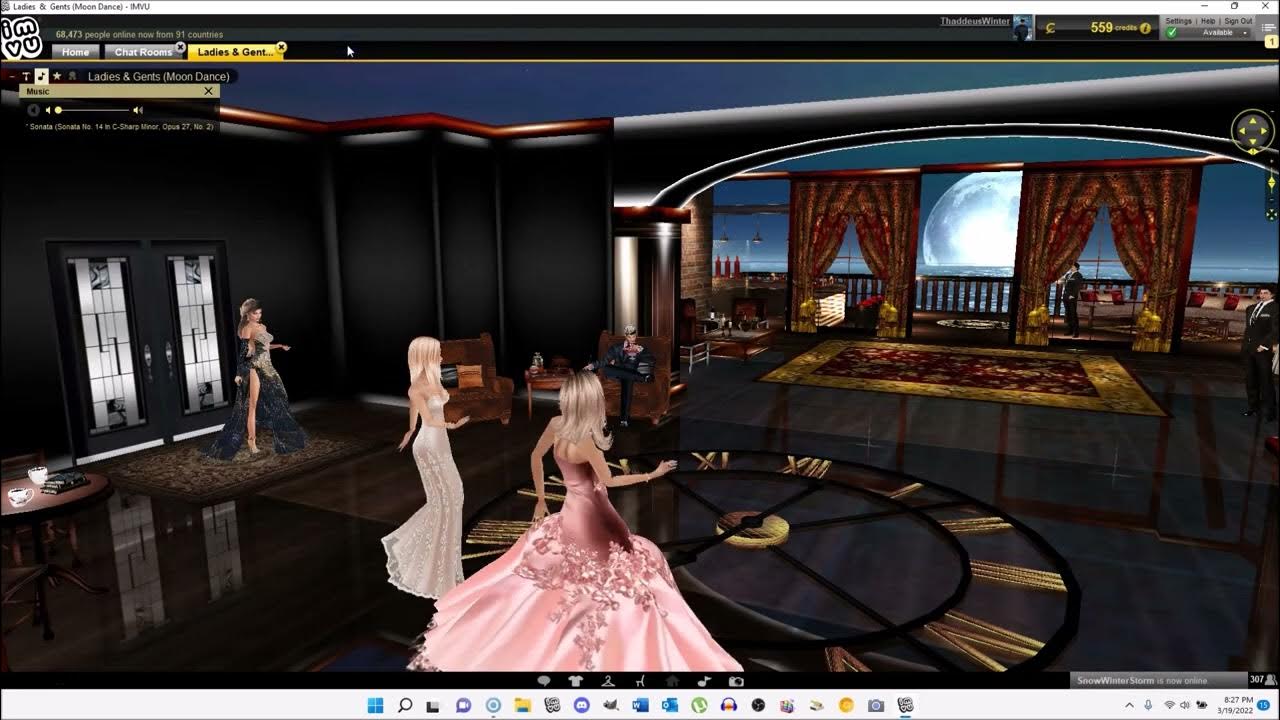The height and width of the screenshot is (720, 1280).
Task: Click the volume-down speaker icon
Action: tap(48, 110)
